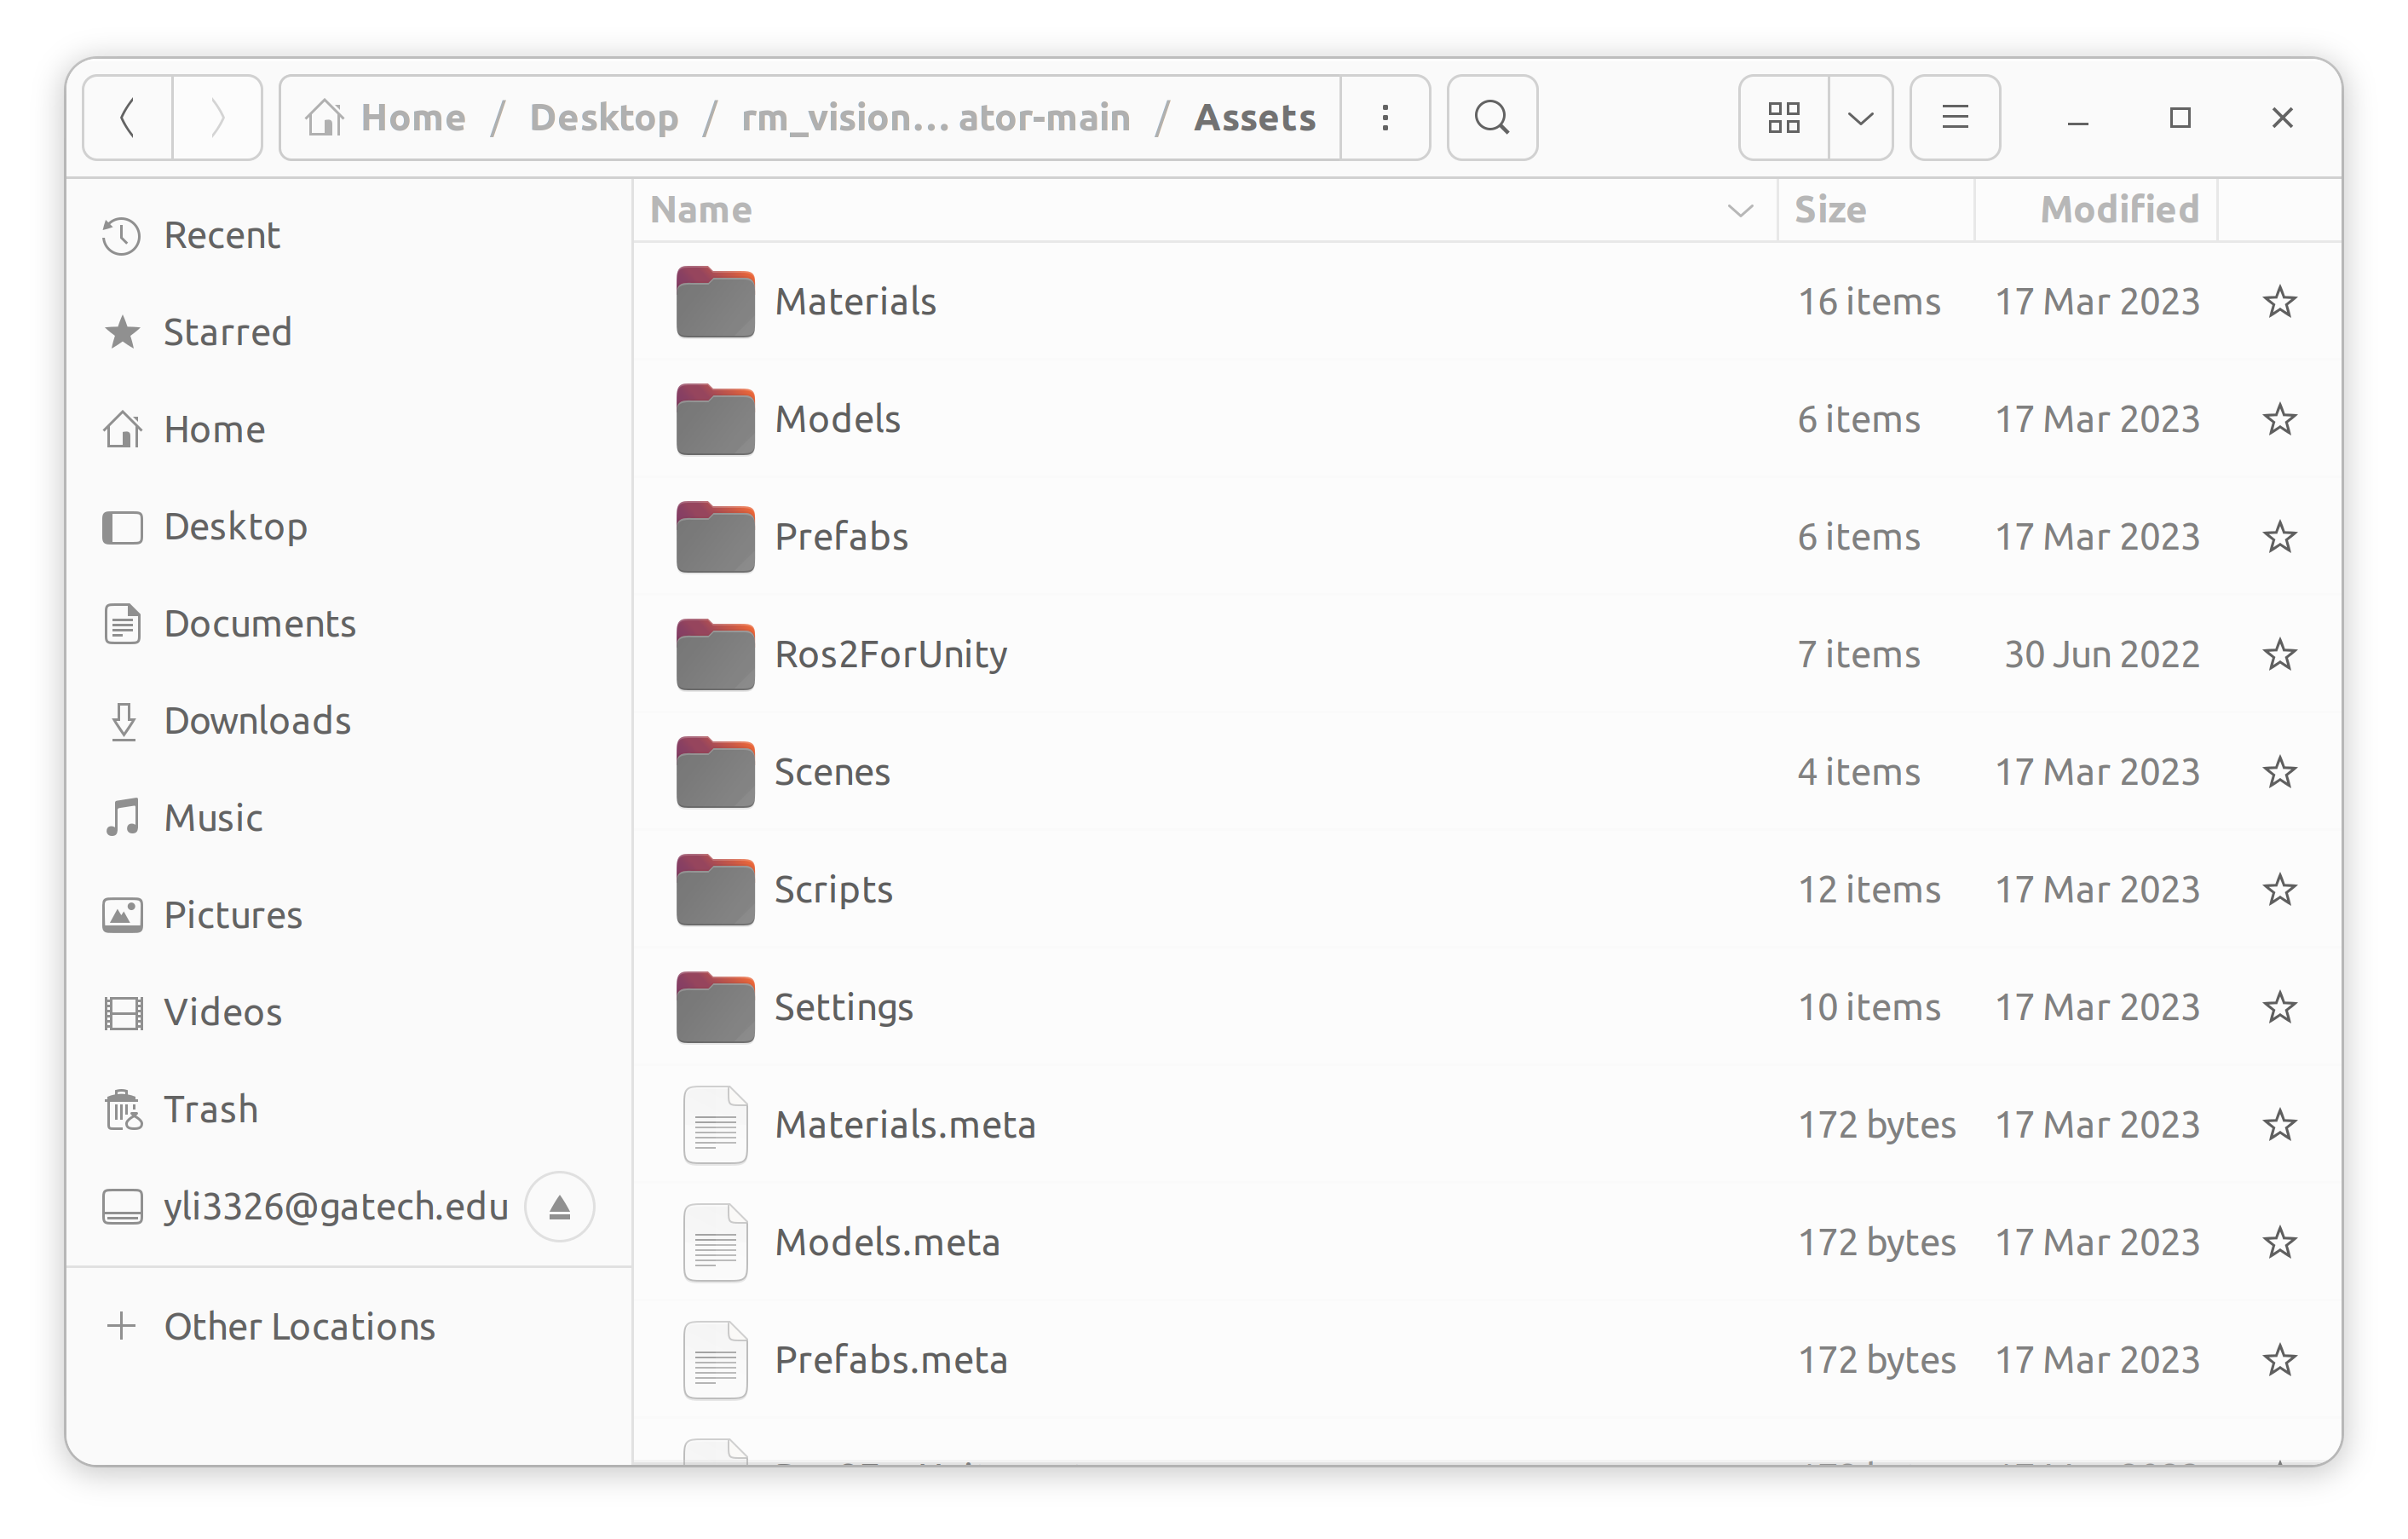Navigate to Desktop via breadcrumb
The image size is (2408, 1539).
604,117
